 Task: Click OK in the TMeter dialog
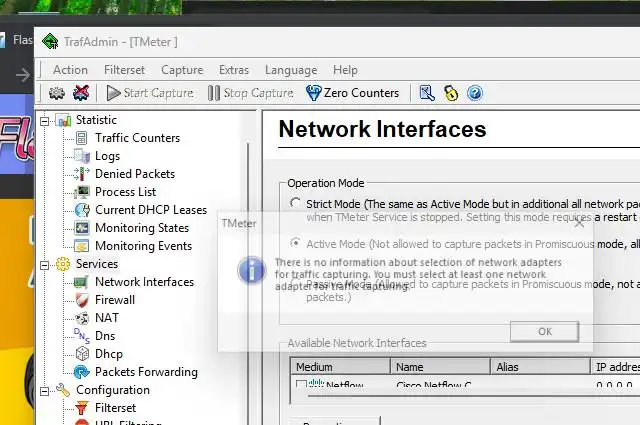(x=544, y=332)
